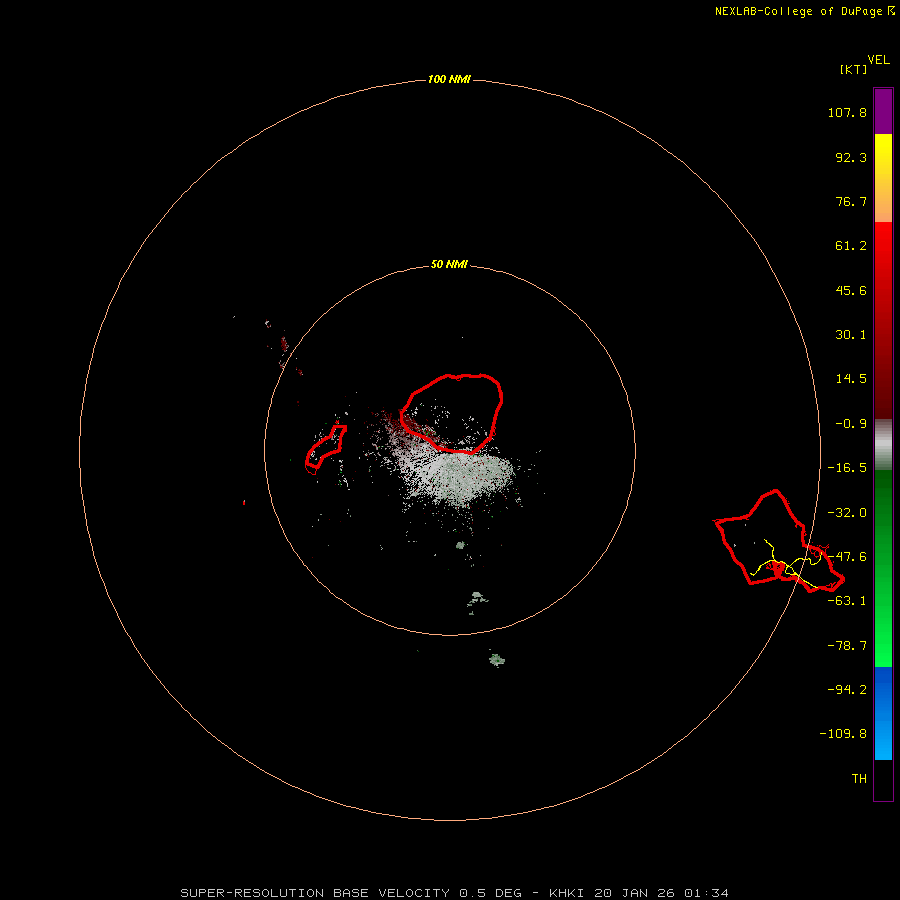Click the eastern island outline with yellow roads

pos(779,541)
